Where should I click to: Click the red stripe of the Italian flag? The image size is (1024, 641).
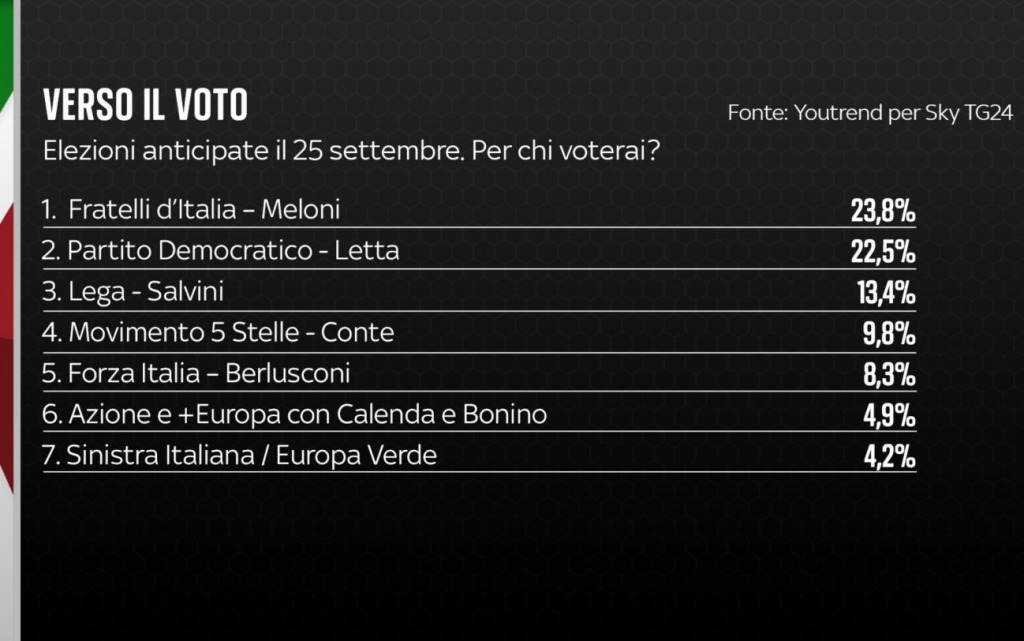coord(6,300)
